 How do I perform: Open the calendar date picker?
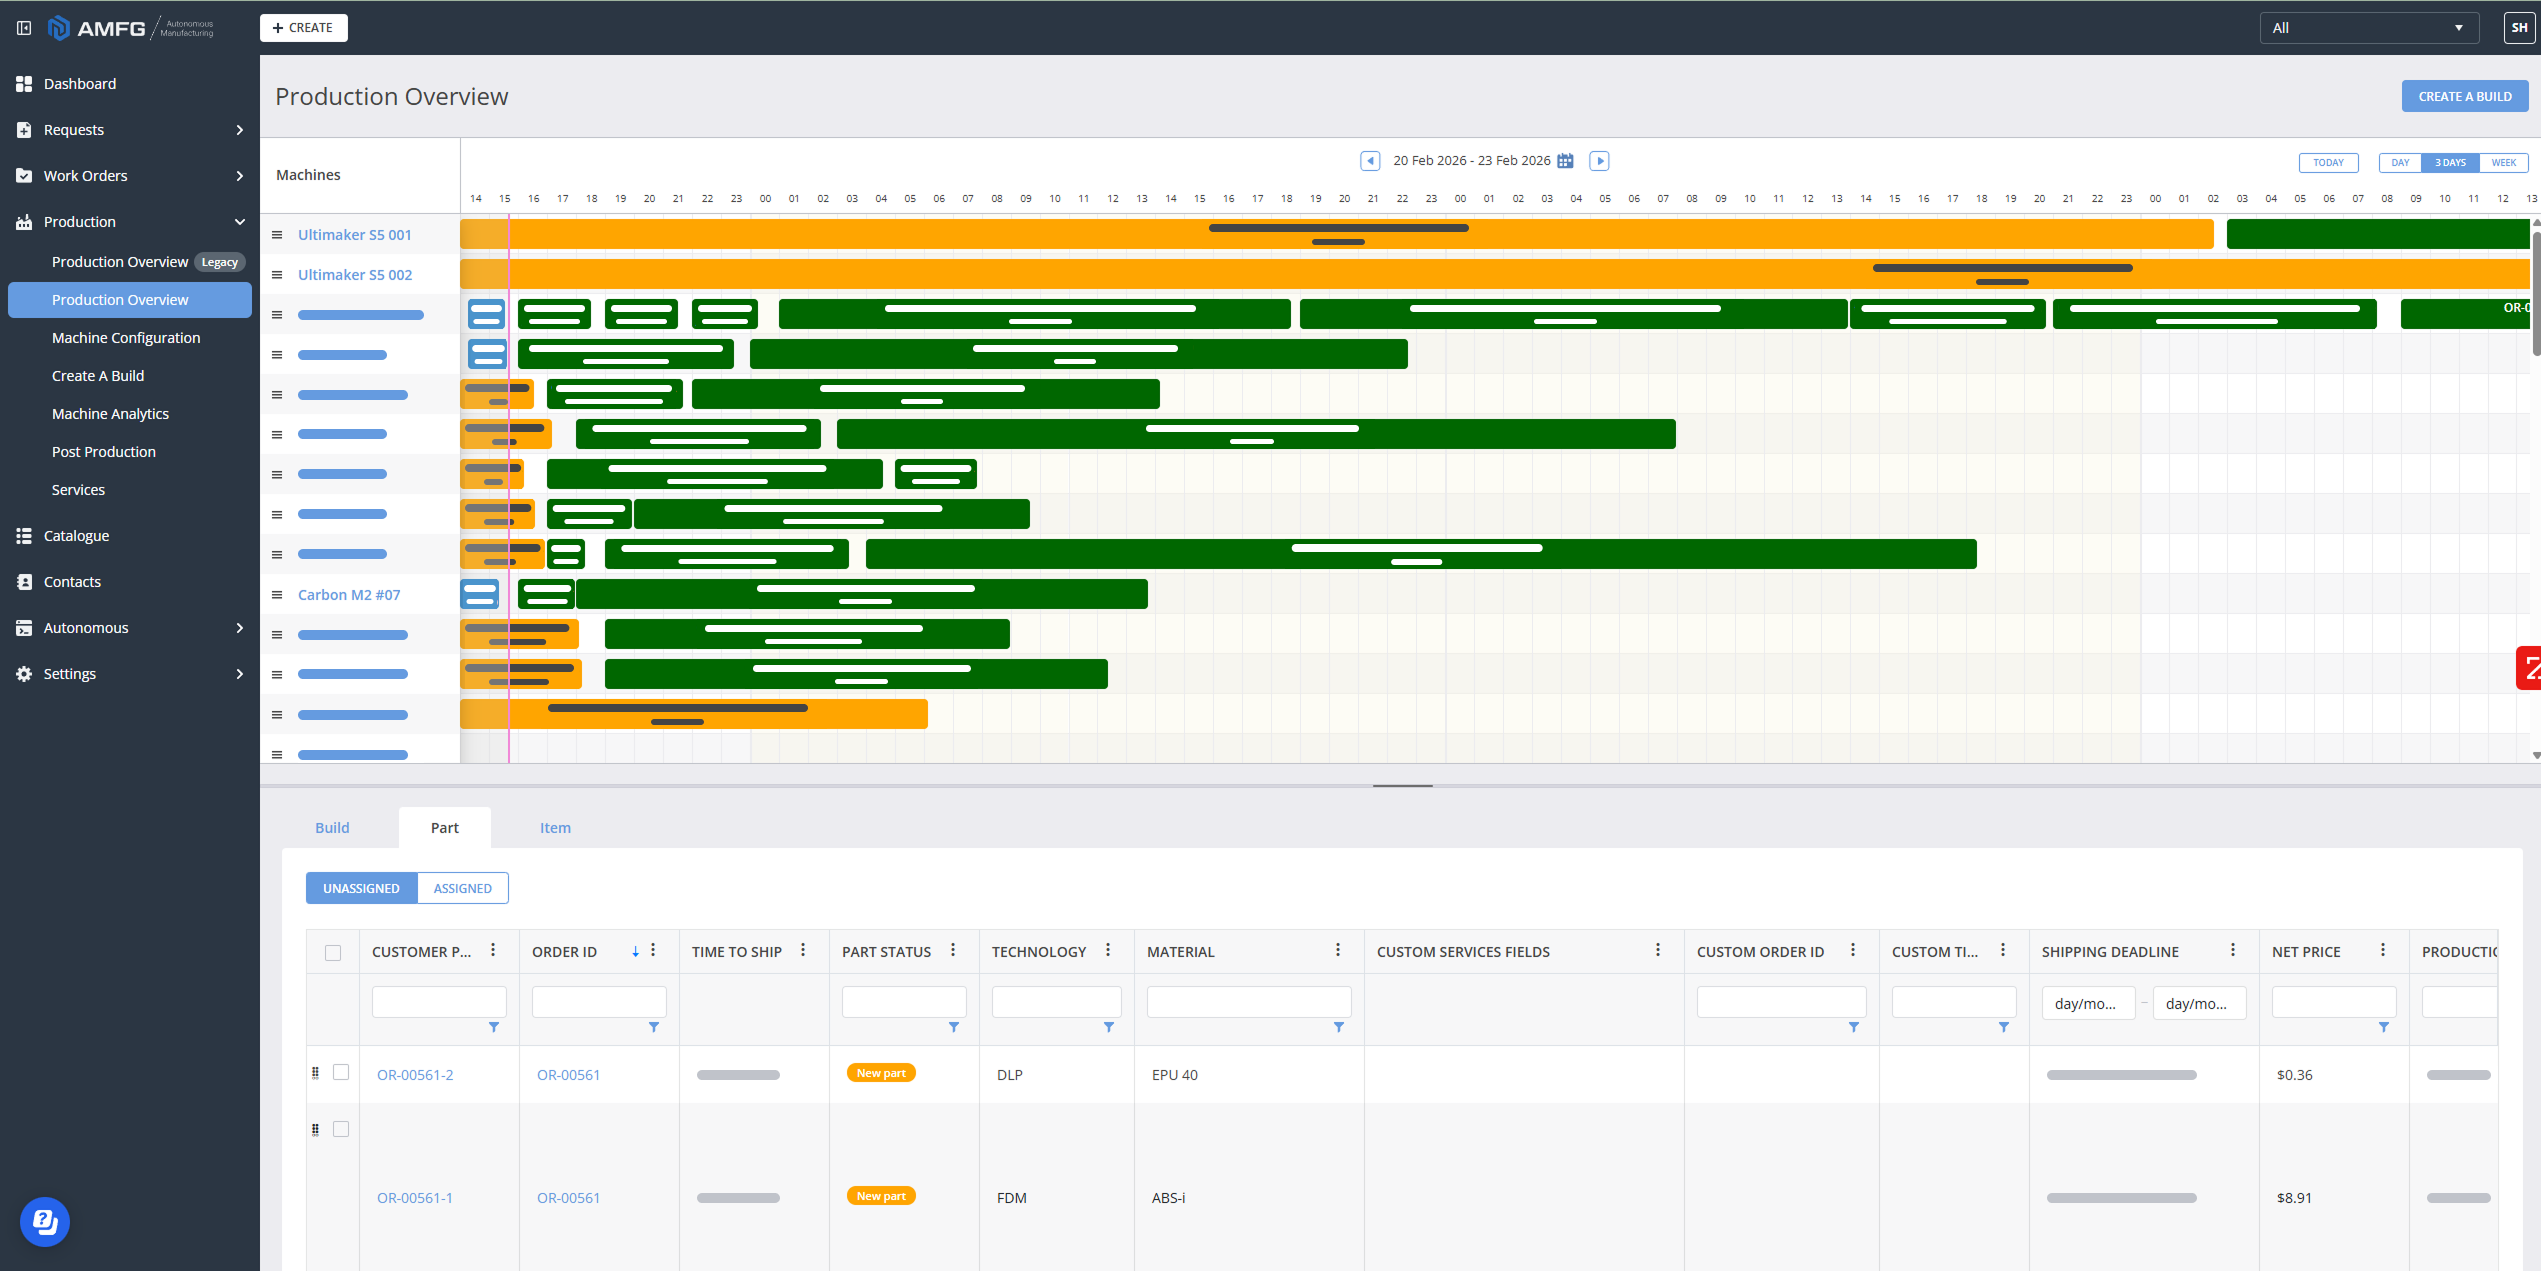[x=1566, y=160]
